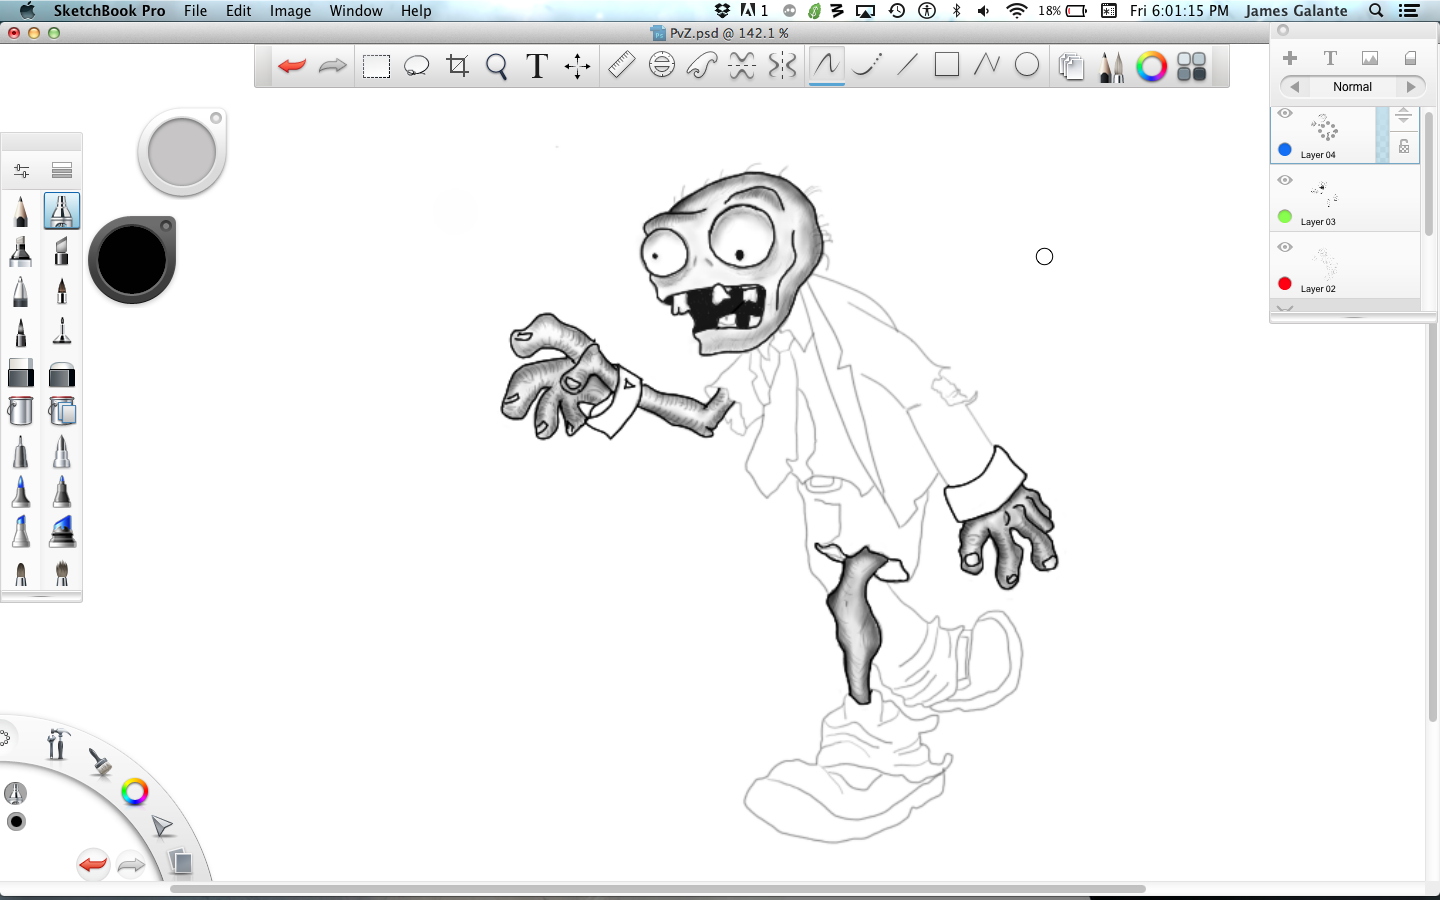Click the four-squares UI toggle icon
The width and height of the screenshot is (1440, 900).
(x=1191, y=67)
